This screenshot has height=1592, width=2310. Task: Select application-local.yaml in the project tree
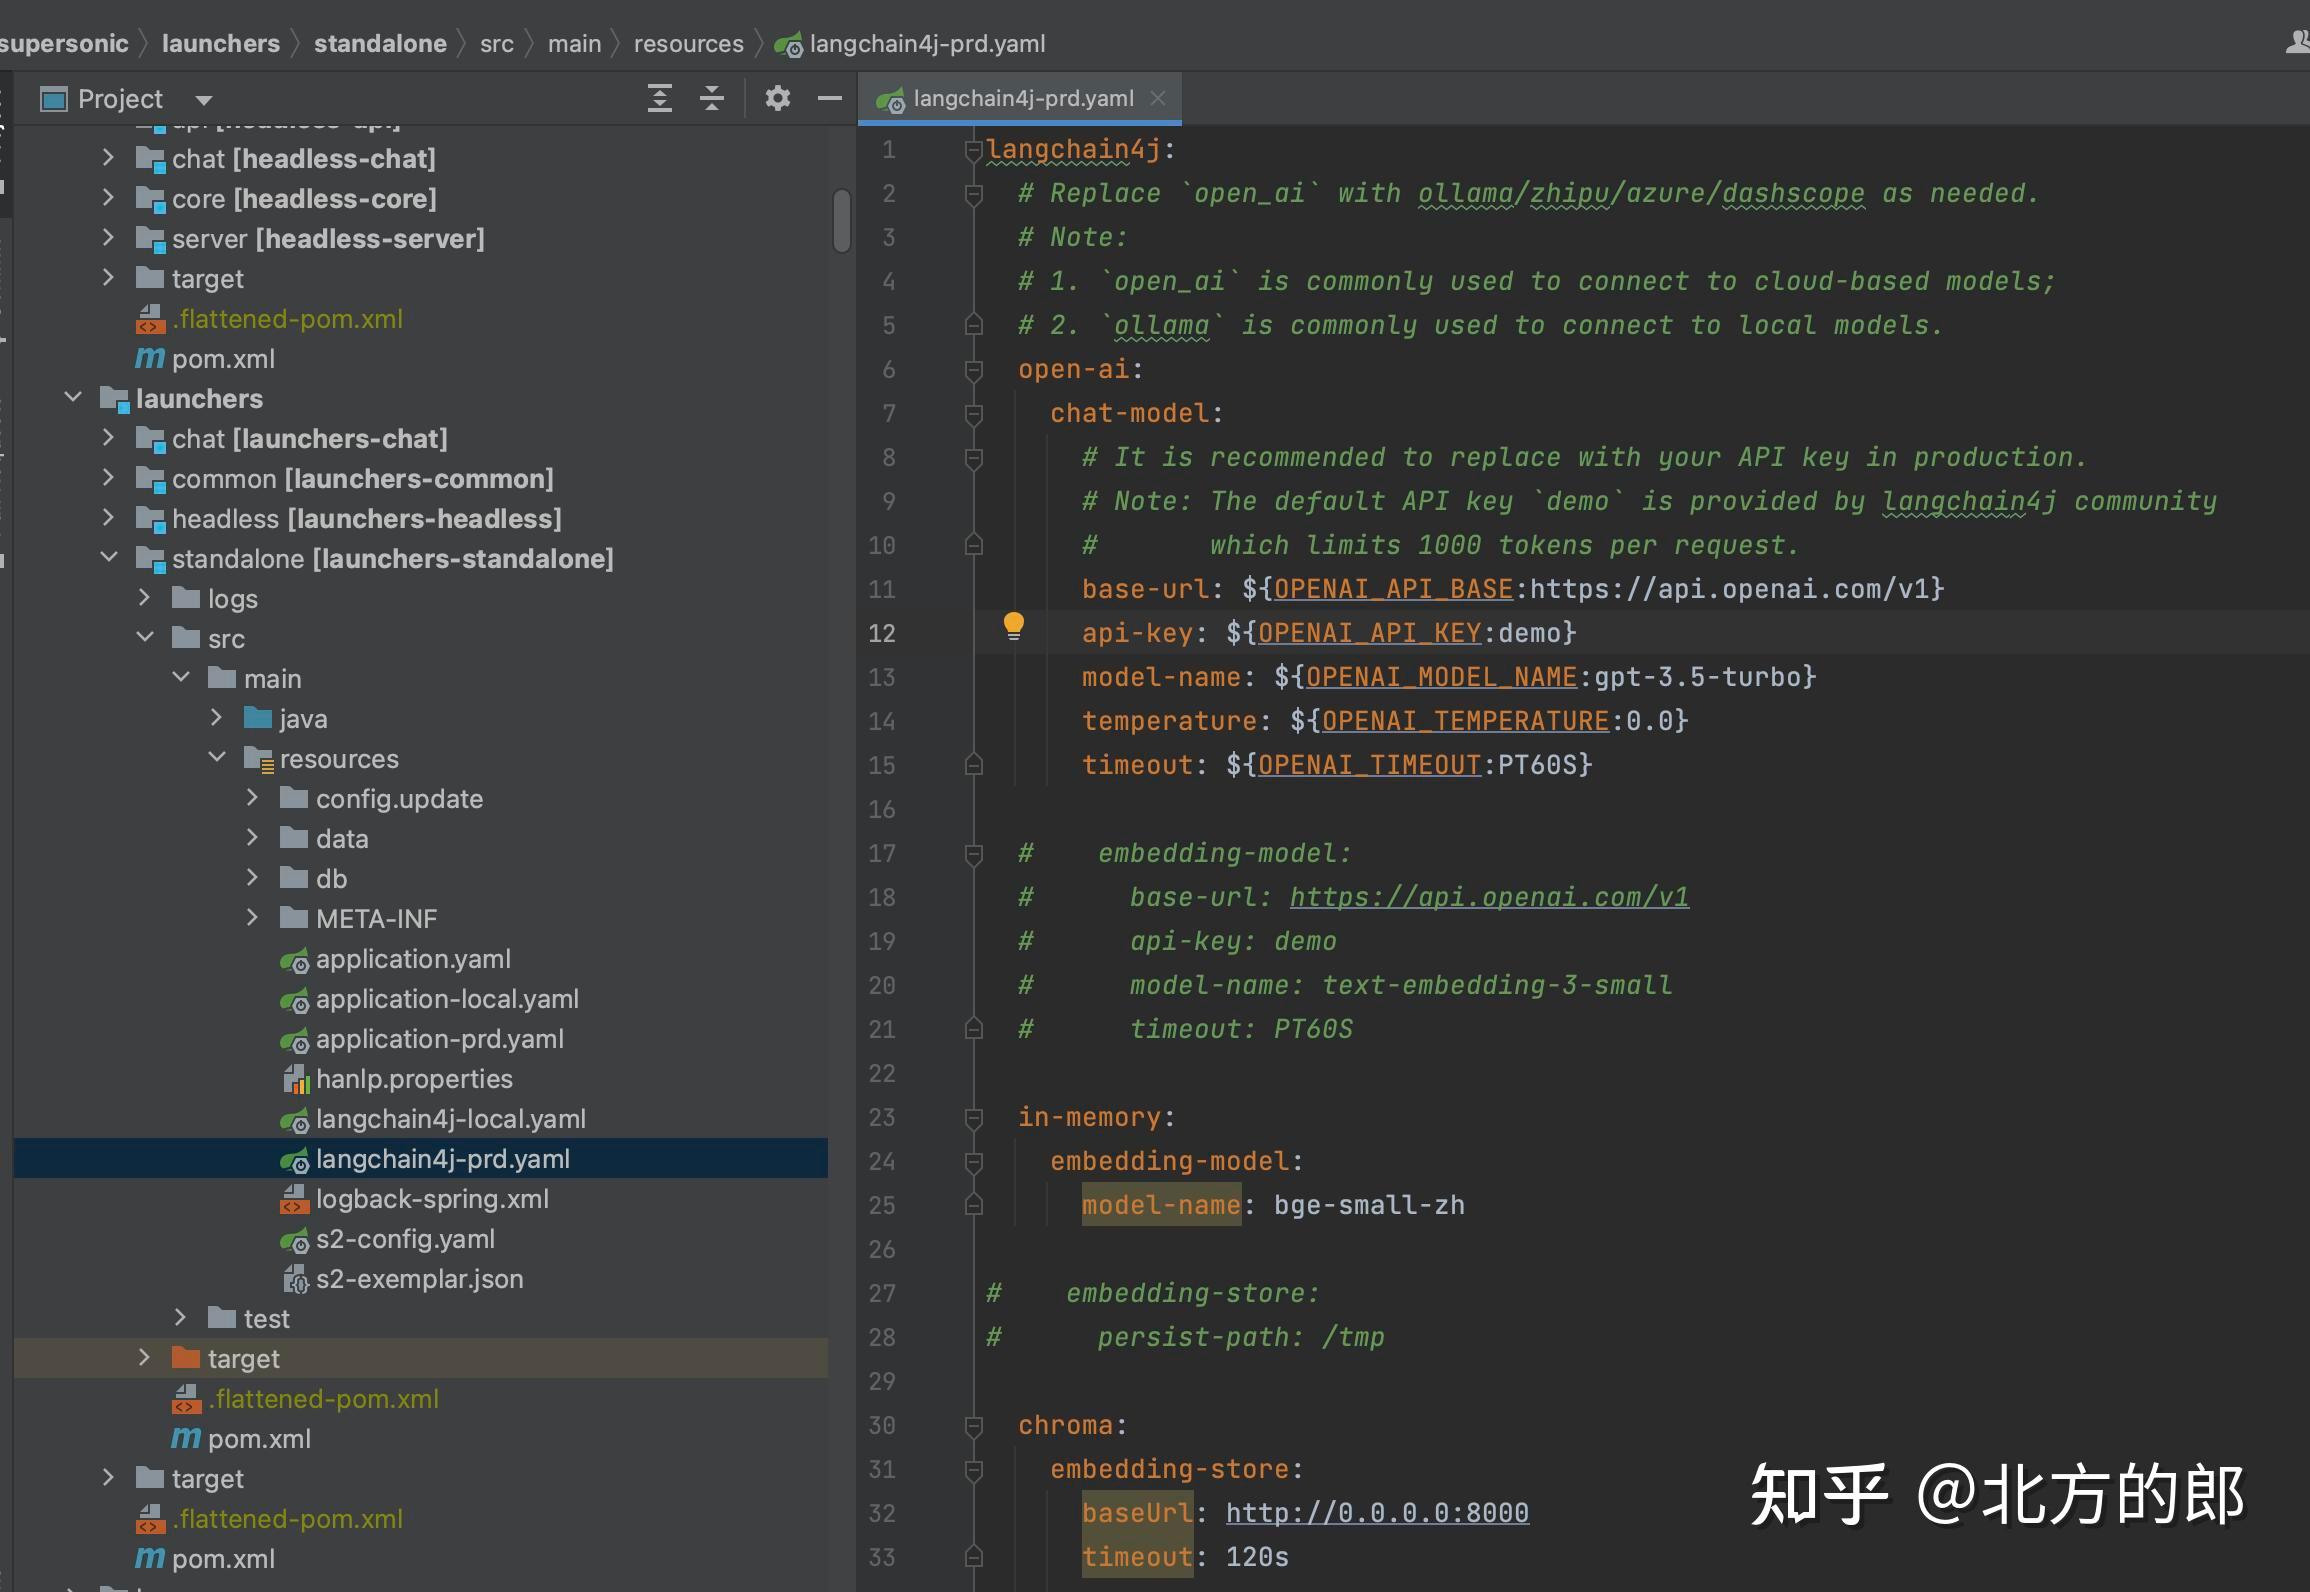click(447, 998)
